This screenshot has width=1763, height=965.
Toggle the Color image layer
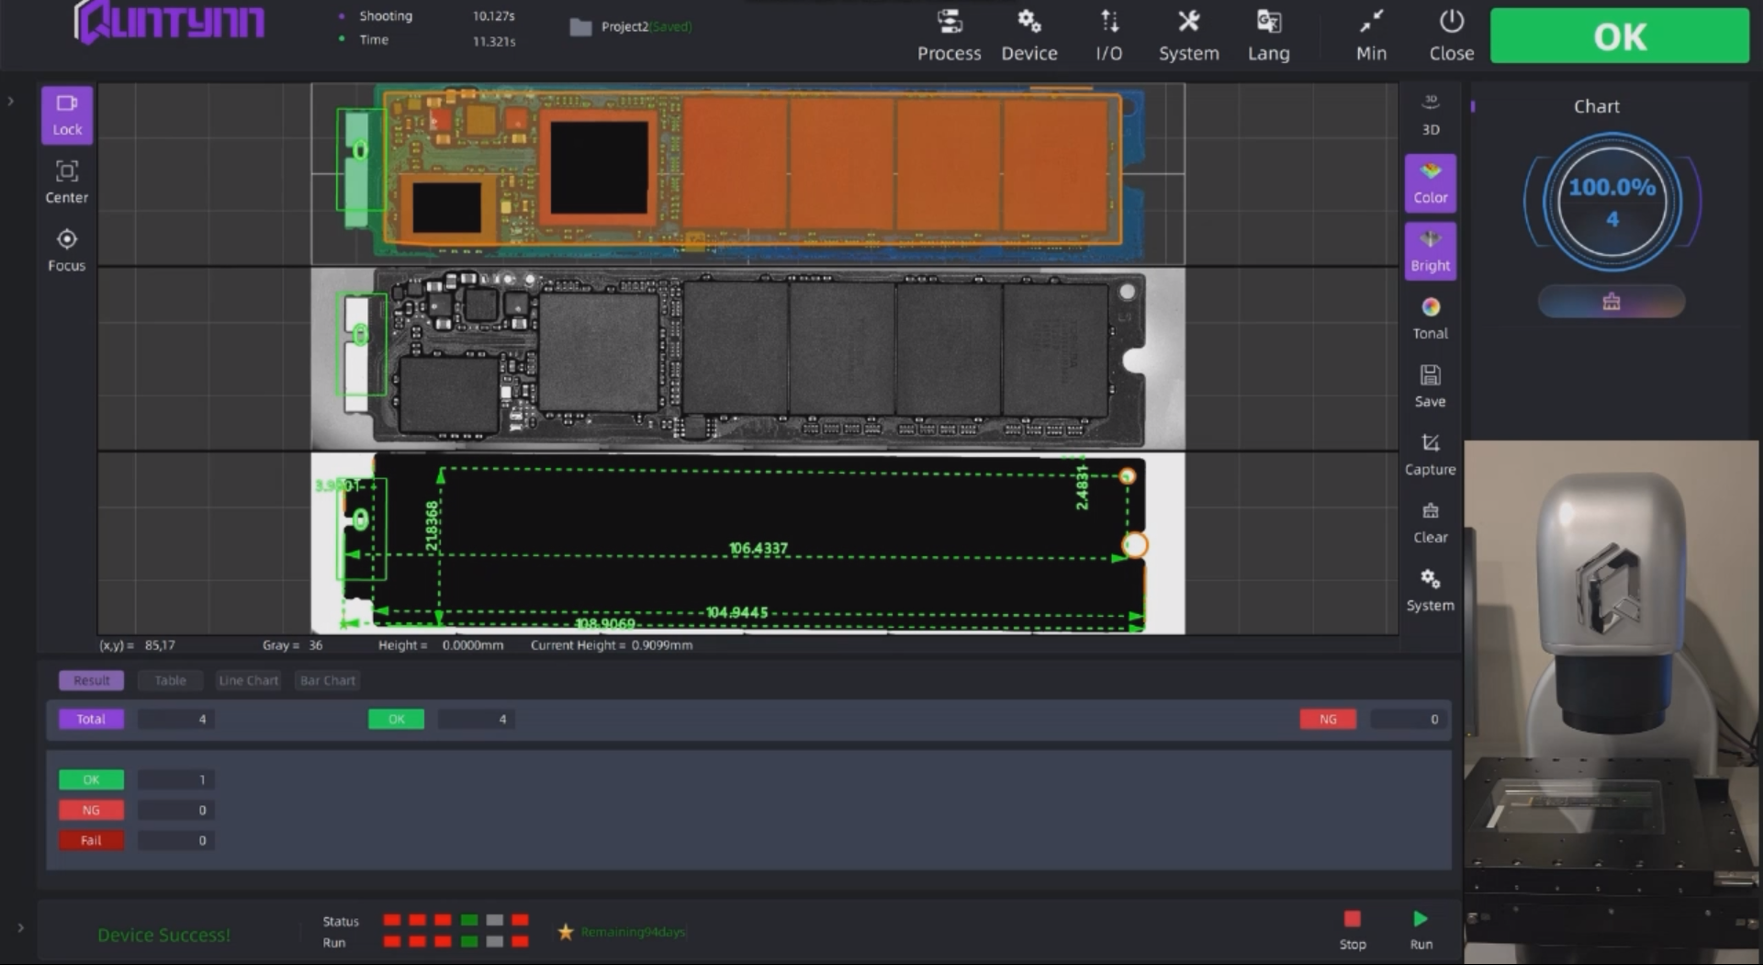(x=1430, y=182)
